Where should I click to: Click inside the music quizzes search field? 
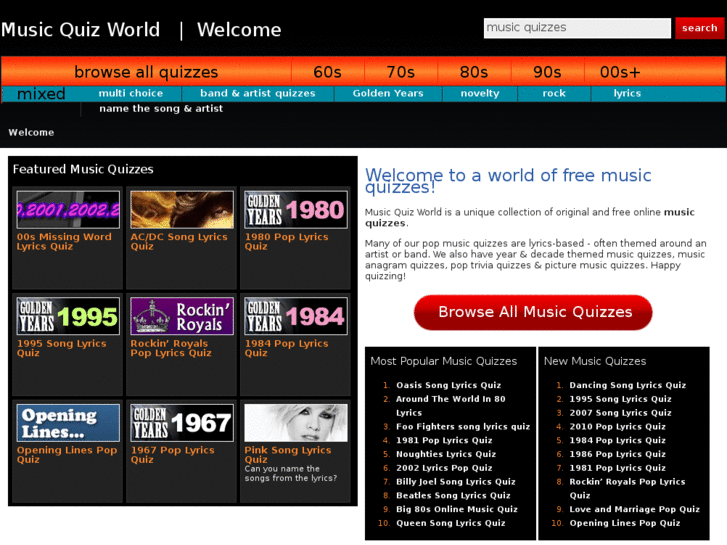(577, 28)
